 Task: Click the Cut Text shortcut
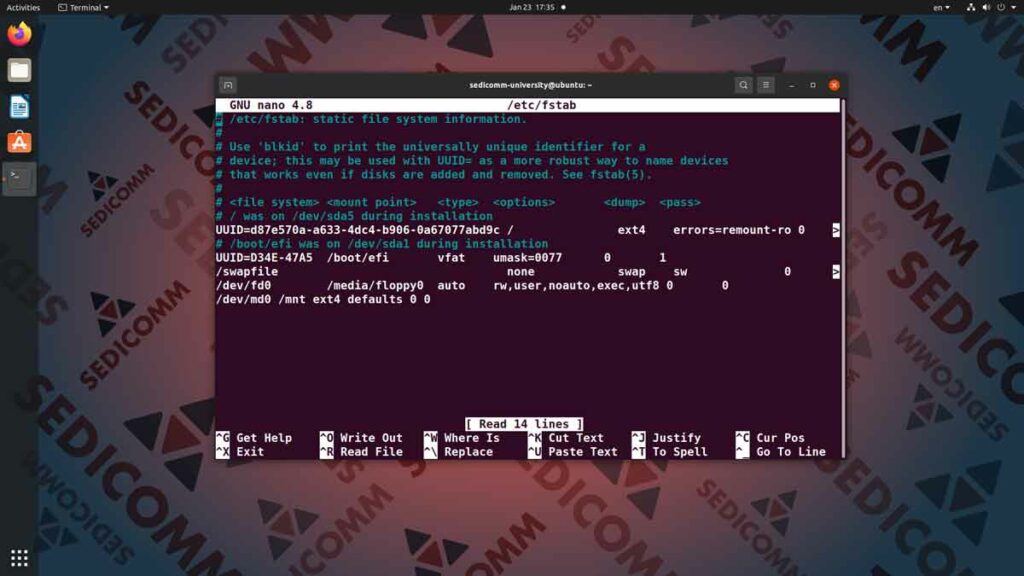566,438
